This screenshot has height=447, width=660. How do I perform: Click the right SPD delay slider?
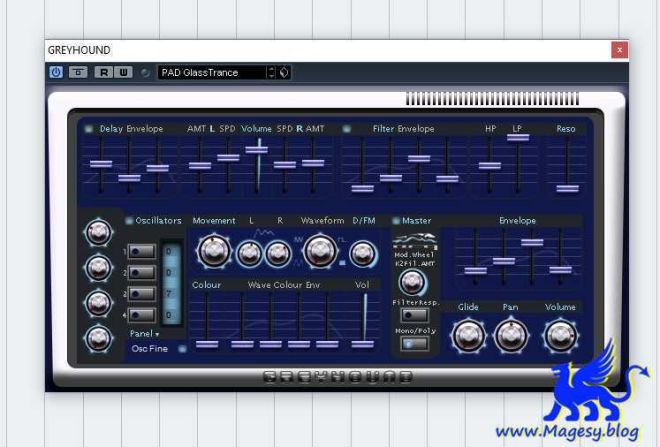[285, 165]
